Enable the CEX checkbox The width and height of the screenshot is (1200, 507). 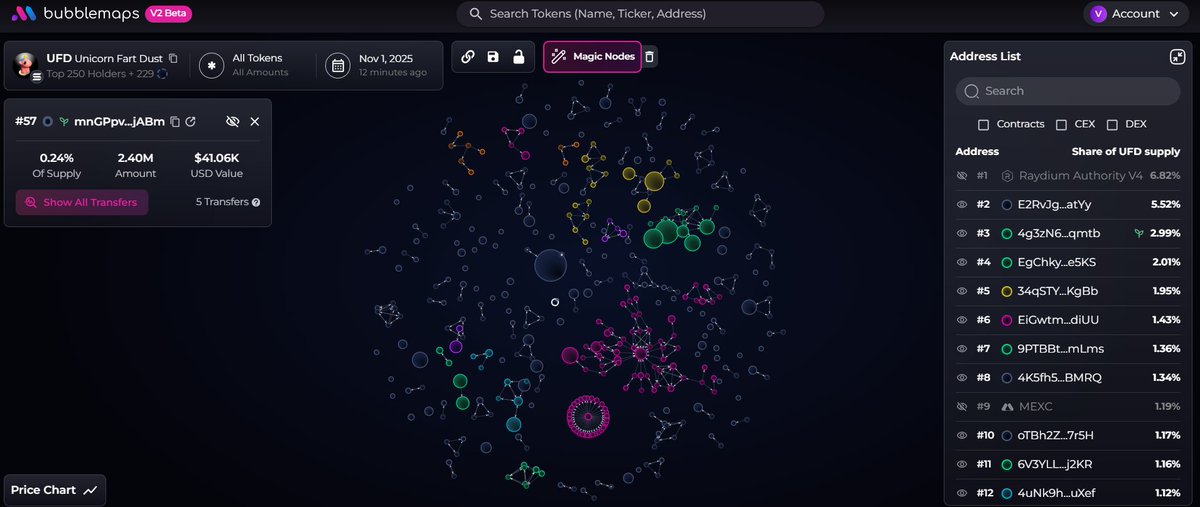[1061, 124]
